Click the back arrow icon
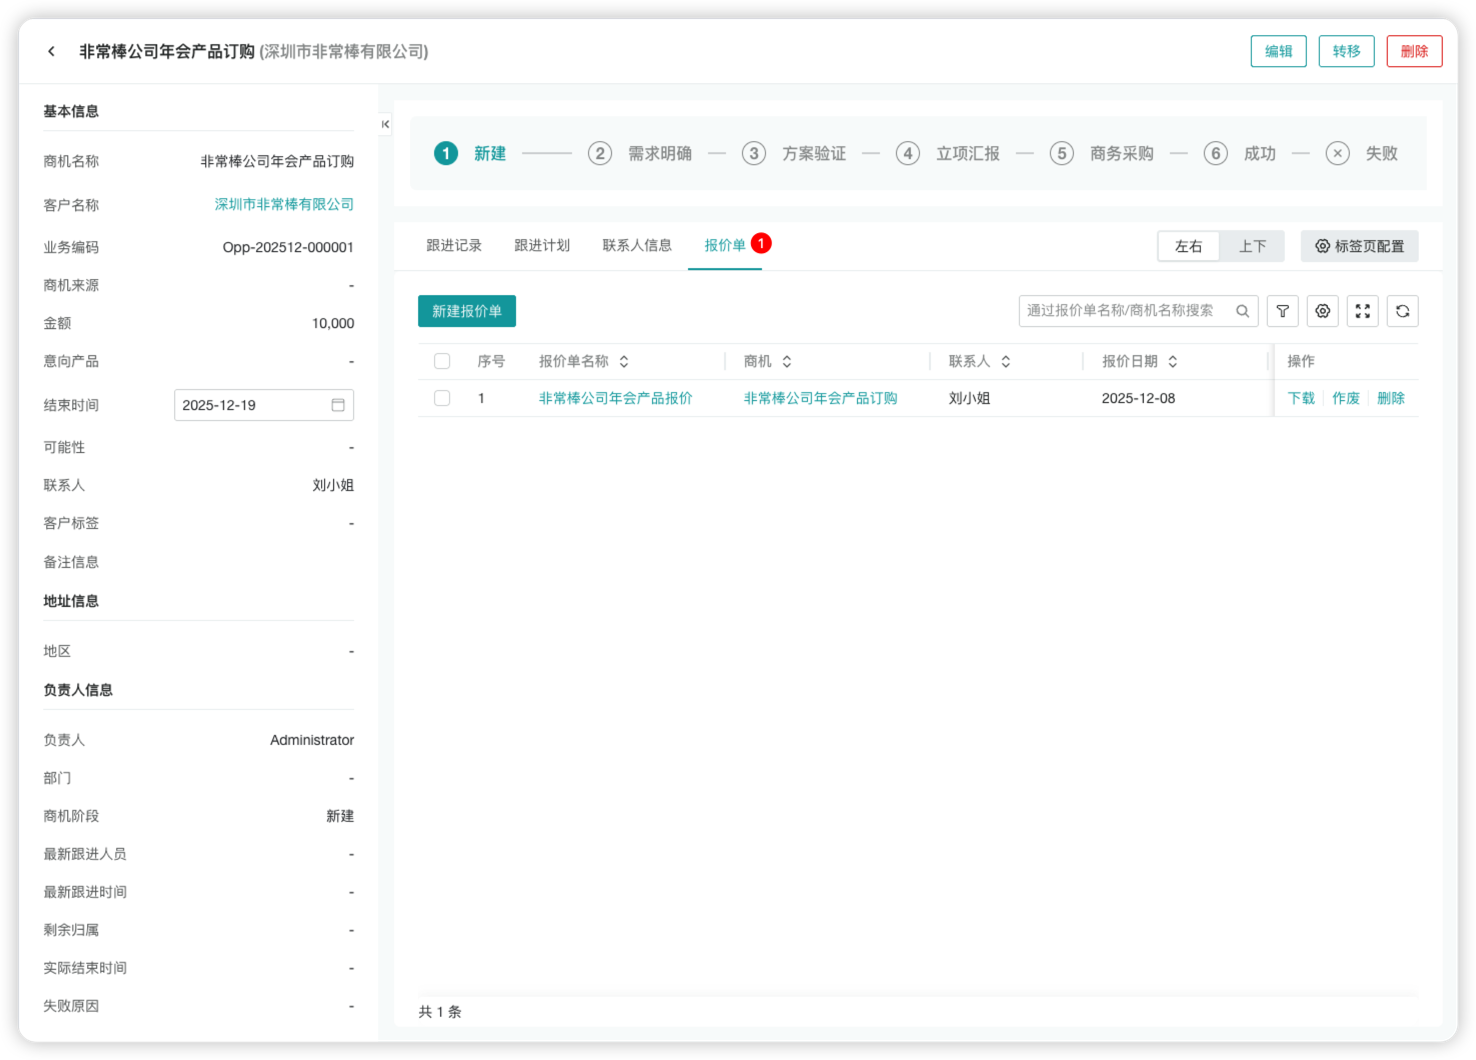Screen dimensions: 1476x1060 point(51,51)
